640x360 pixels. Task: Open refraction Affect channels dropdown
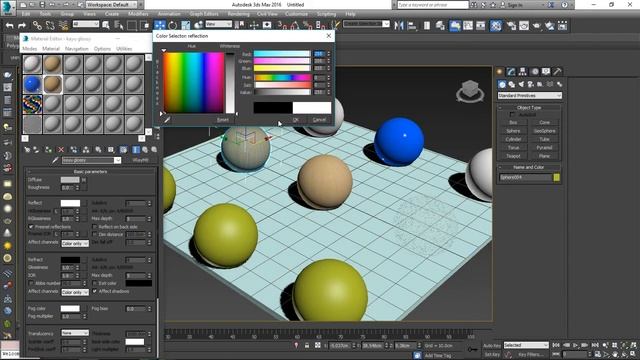[75, 292]
